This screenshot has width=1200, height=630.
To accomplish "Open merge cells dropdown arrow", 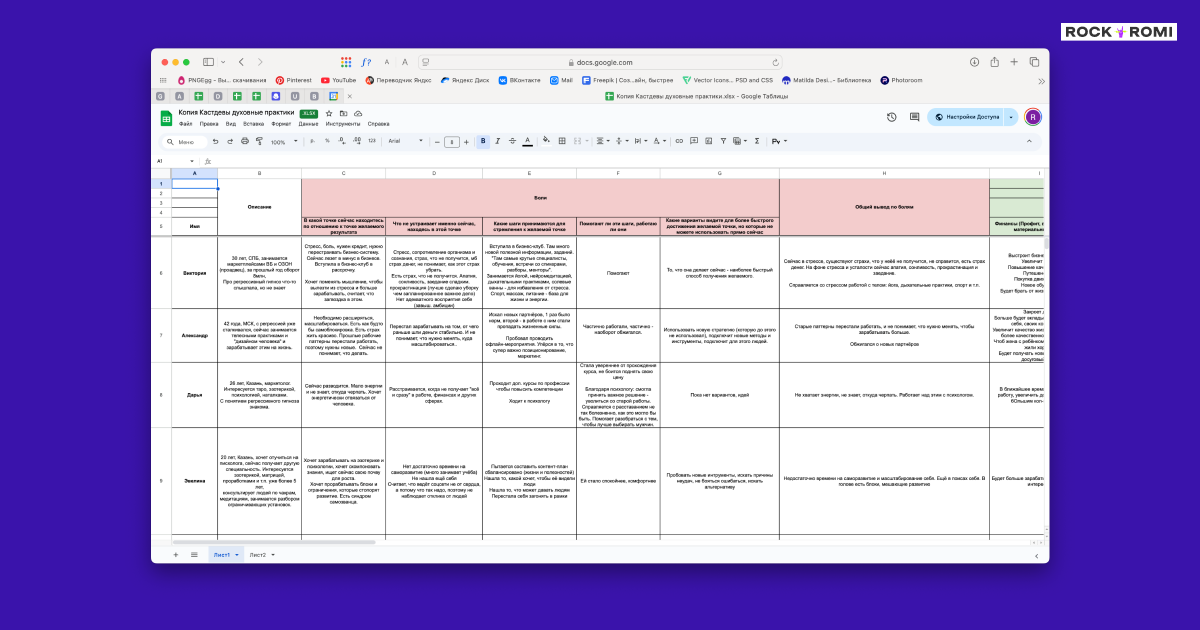I will pos(587,141).
